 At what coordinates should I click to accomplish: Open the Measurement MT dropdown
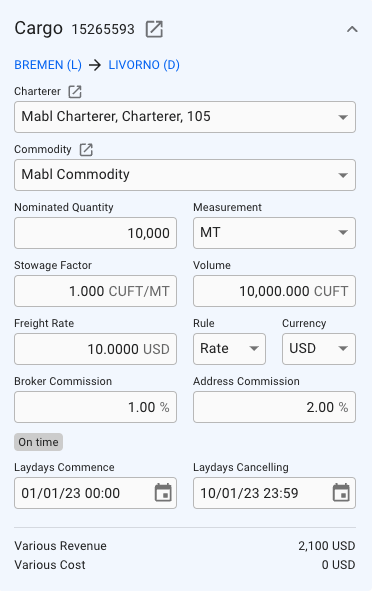click(274, 233)
